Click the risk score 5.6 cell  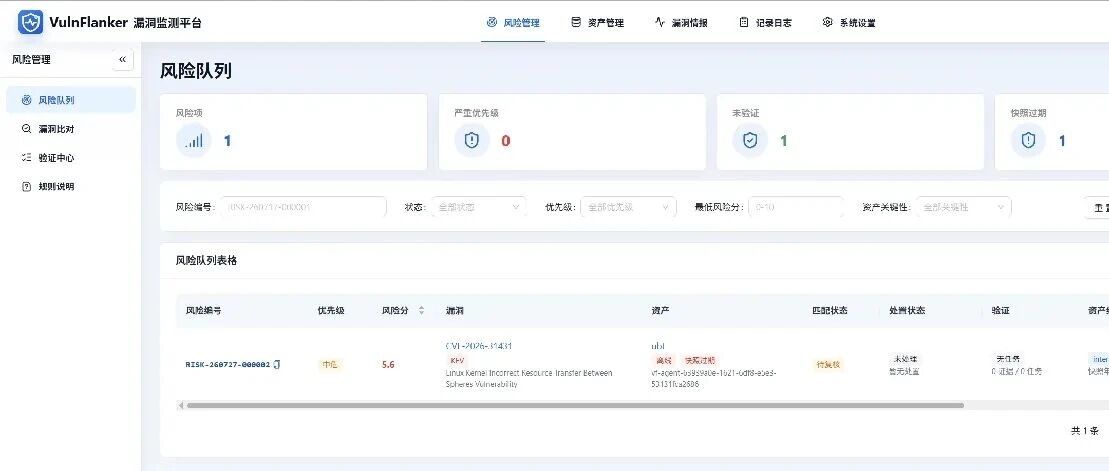point(388,365)
